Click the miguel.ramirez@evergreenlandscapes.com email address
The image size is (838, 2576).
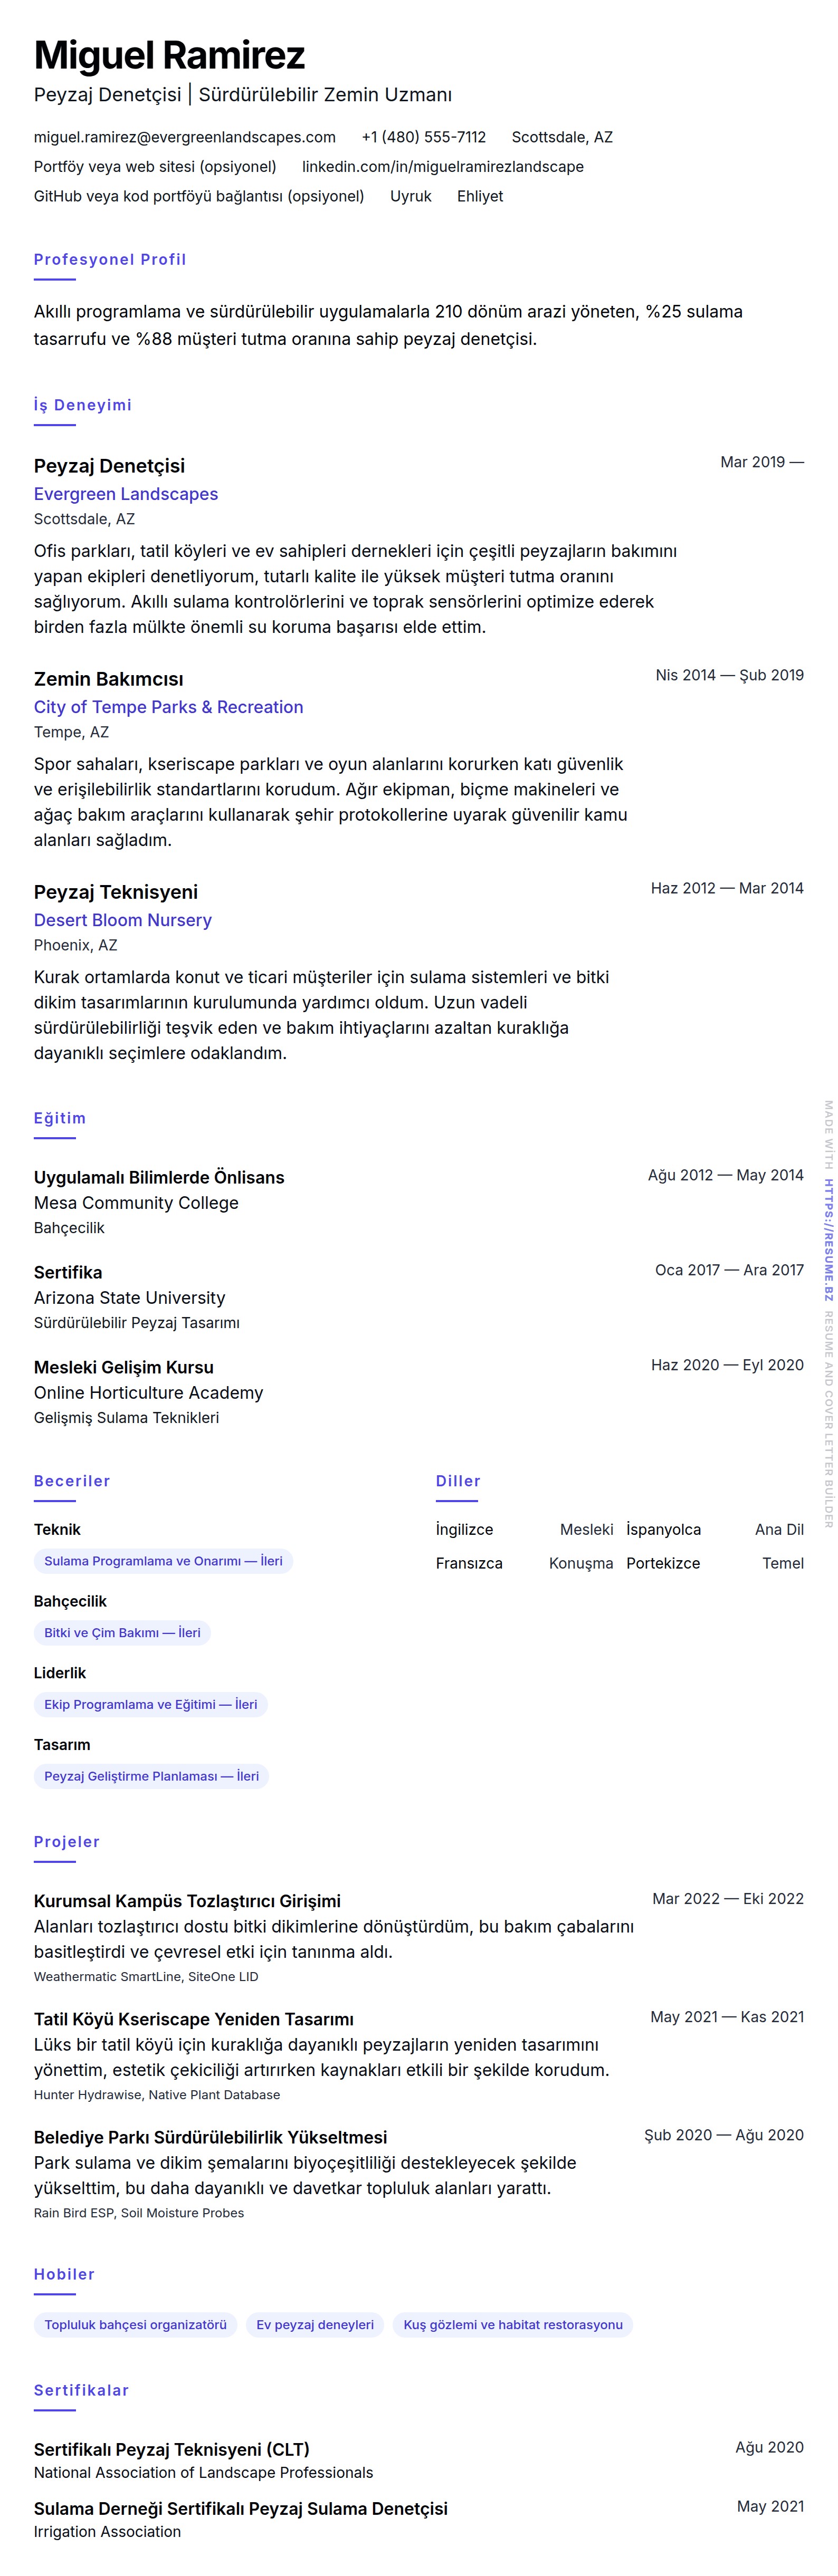pyautogui.click(x=184, y=137)
